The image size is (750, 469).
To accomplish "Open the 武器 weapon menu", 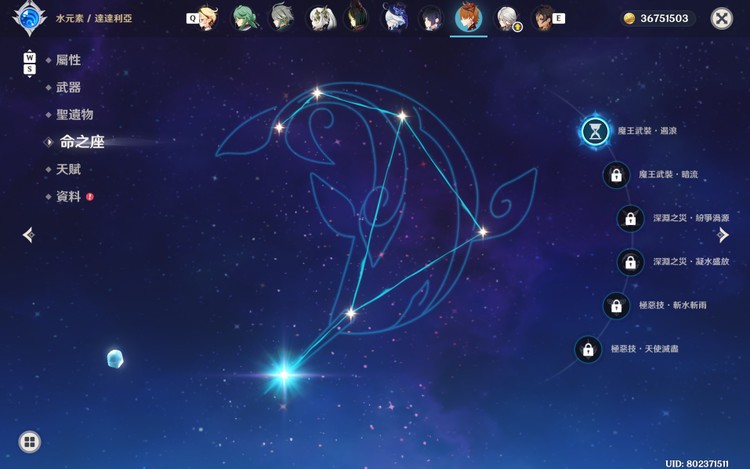I will coord(68,87).
